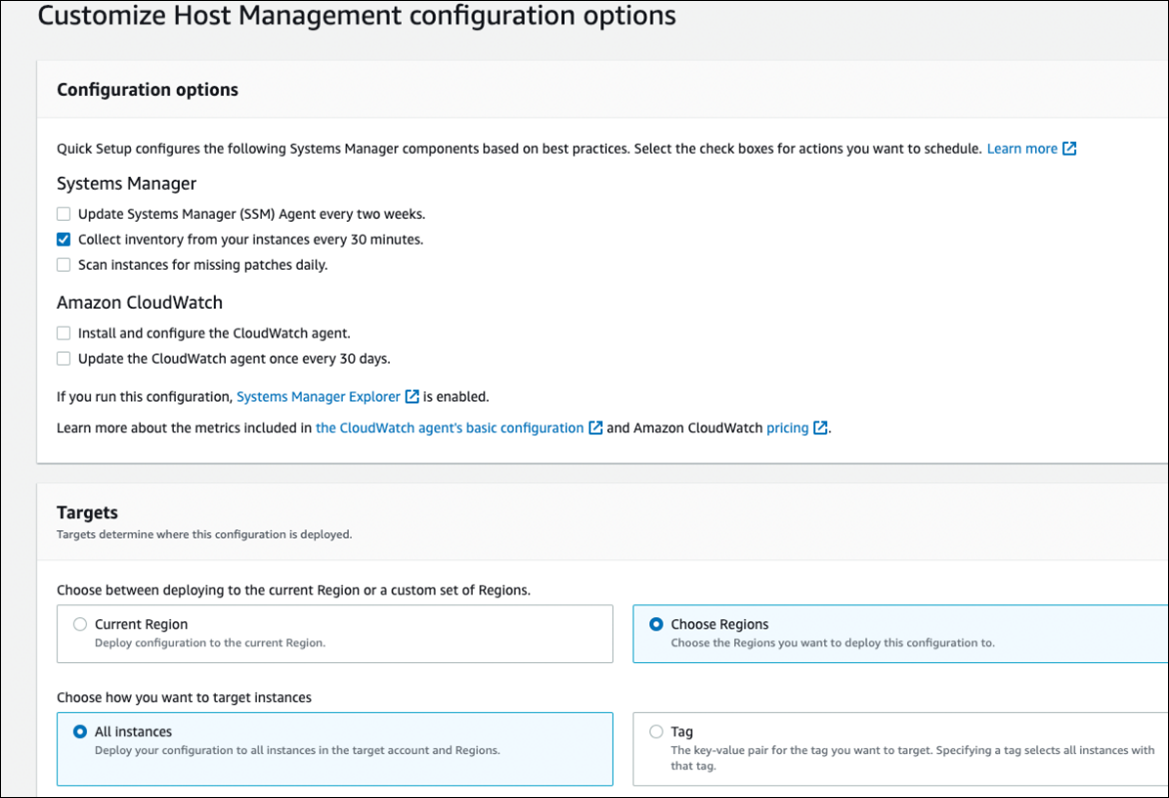The height and width of the screenshot is (798, 1169).
Task: Open the Learn more link
Action: coord(1021,149)
